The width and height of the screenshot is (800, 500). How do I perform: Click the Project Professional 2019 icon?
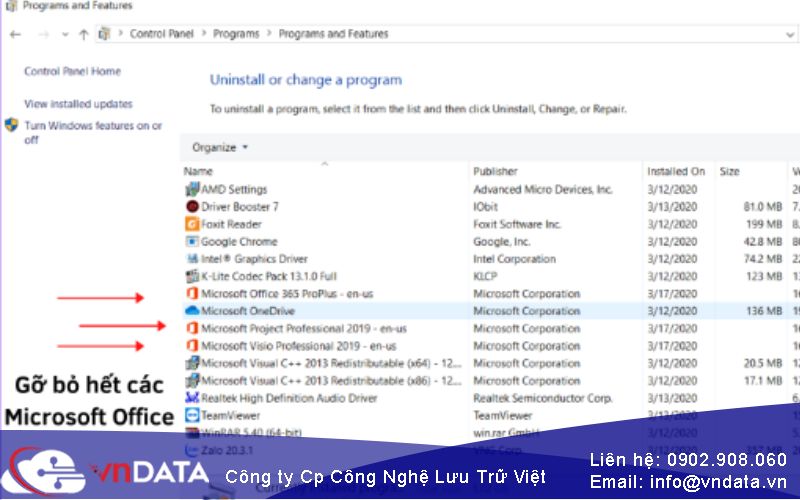click(192, 328)
